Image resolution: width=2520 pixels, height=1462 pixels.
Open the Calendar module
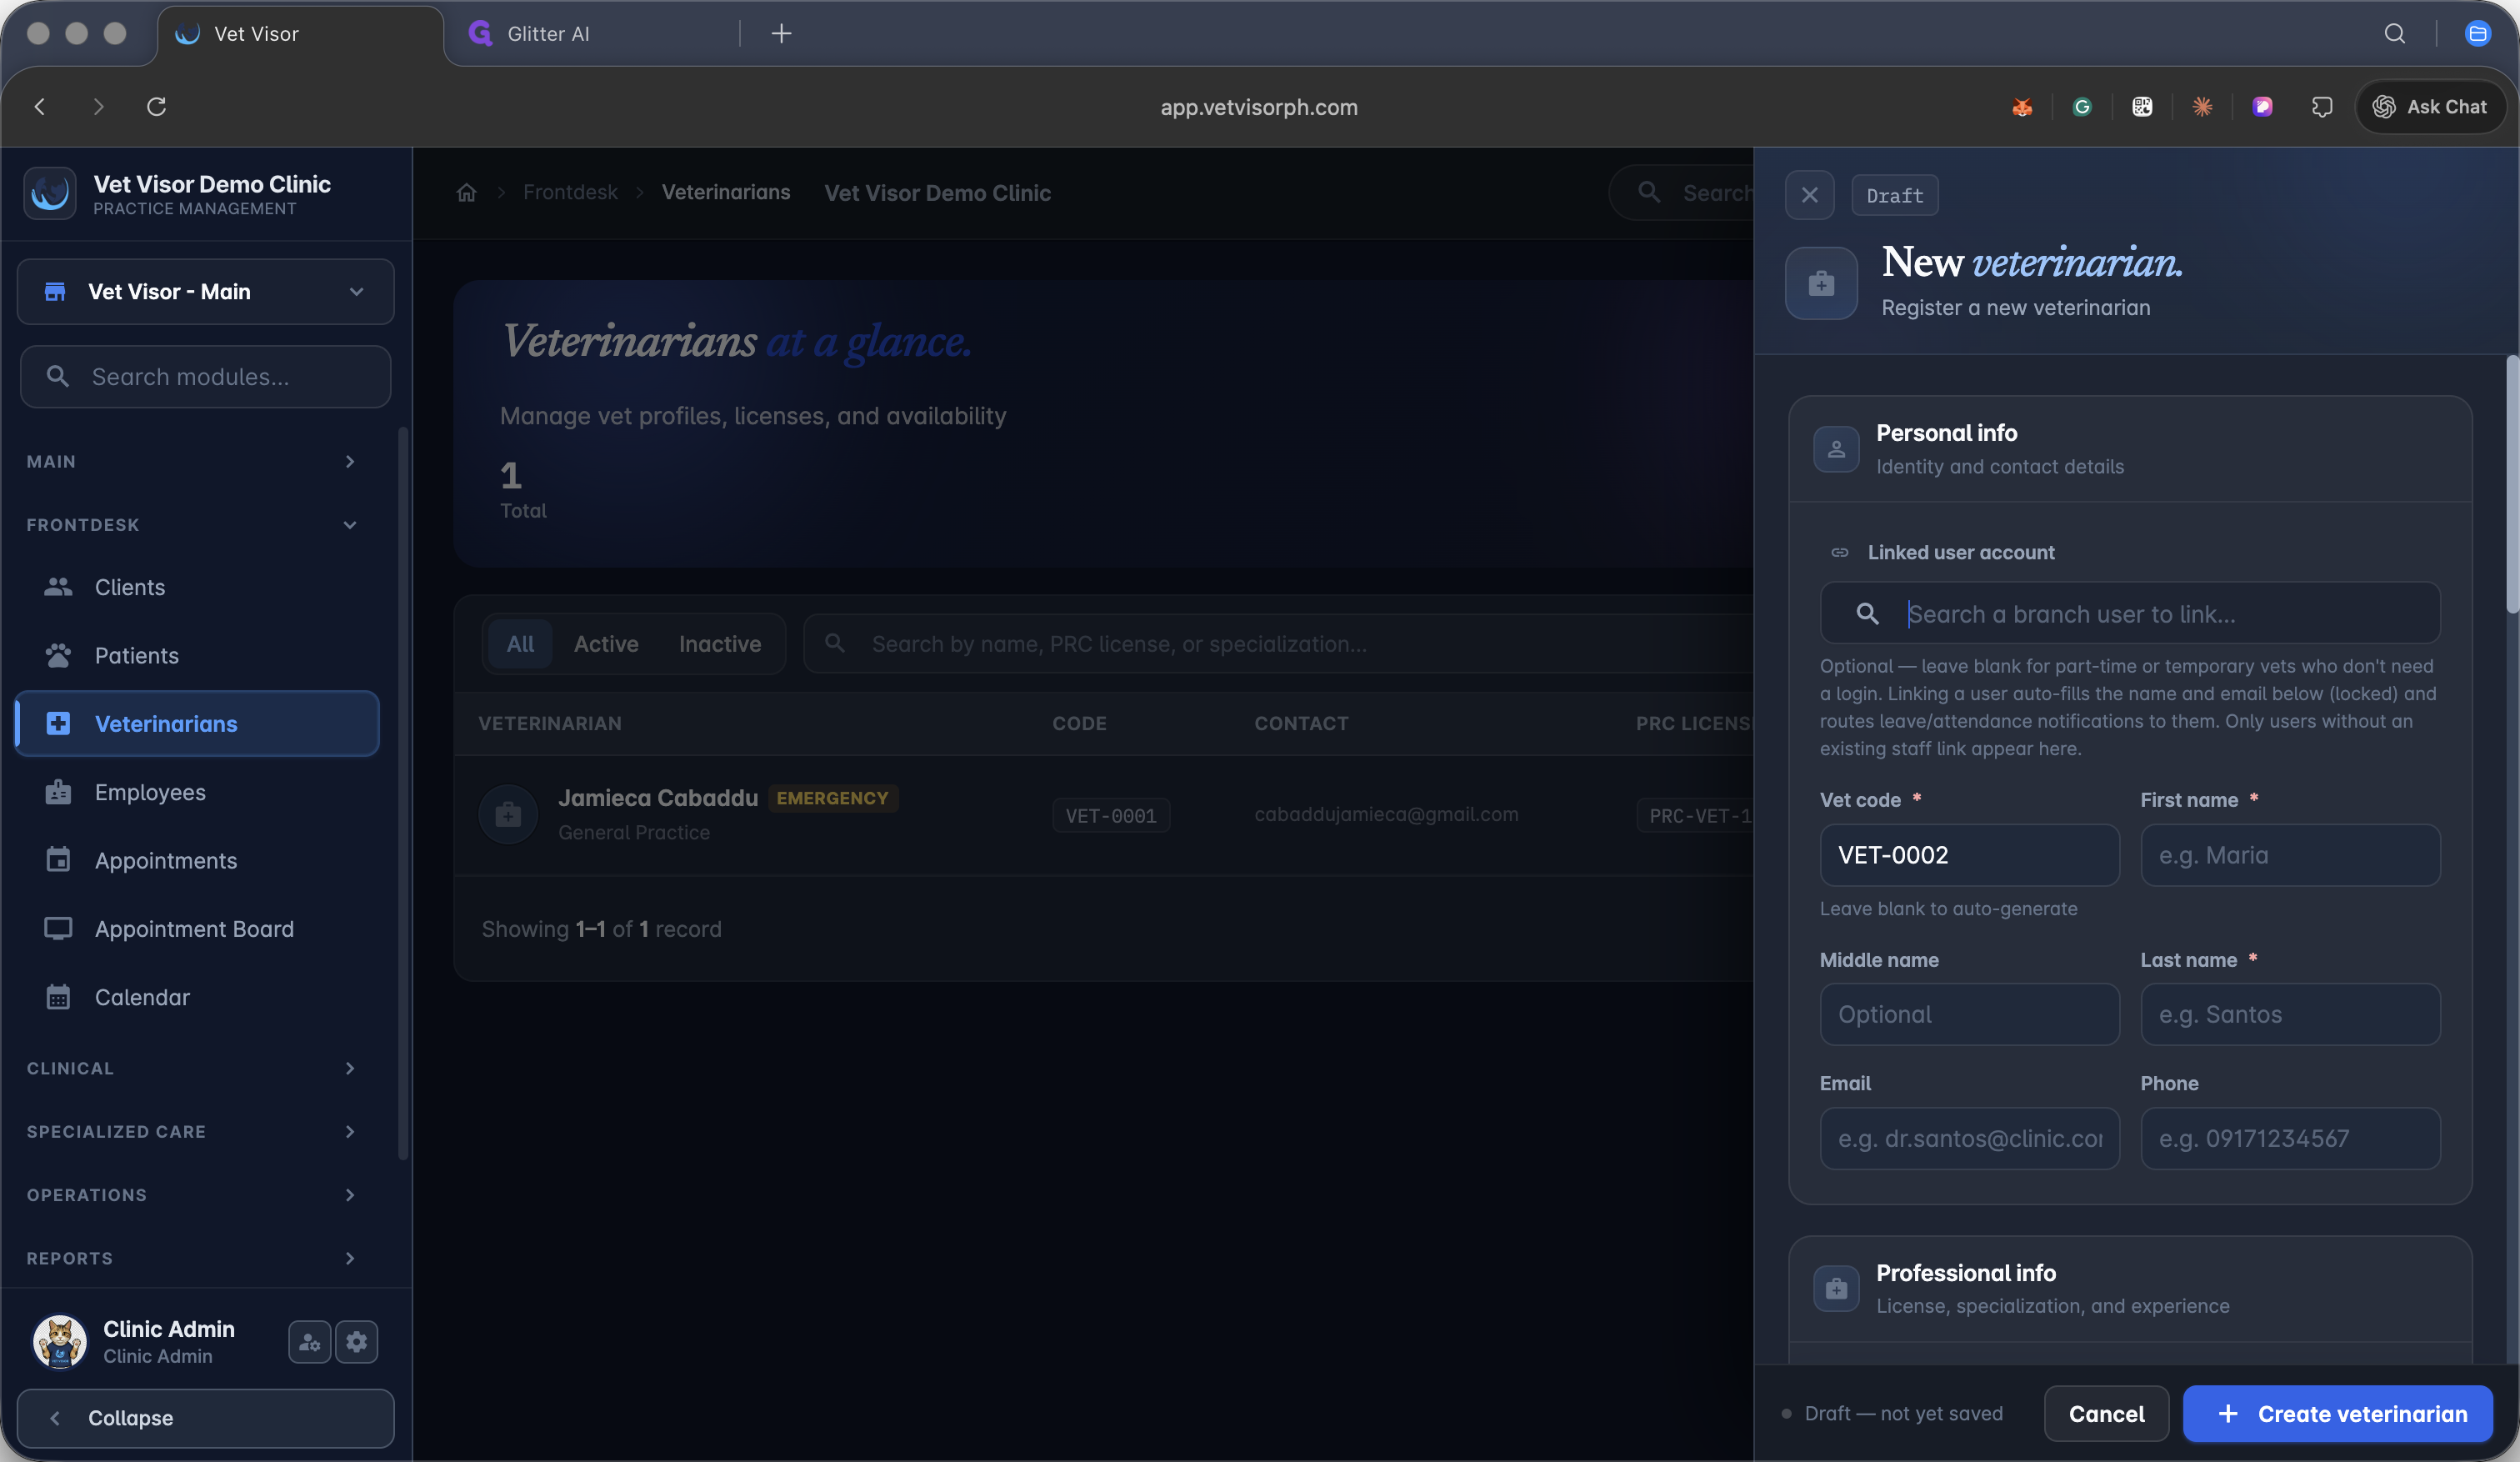pyautogui.click(x=198, y=997)
